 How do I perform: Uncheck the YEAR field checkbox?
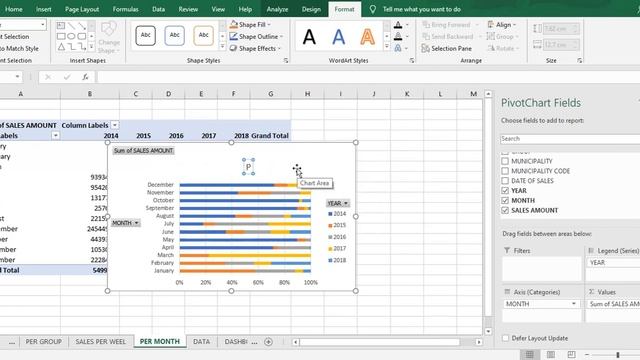(x=505, y=190)
